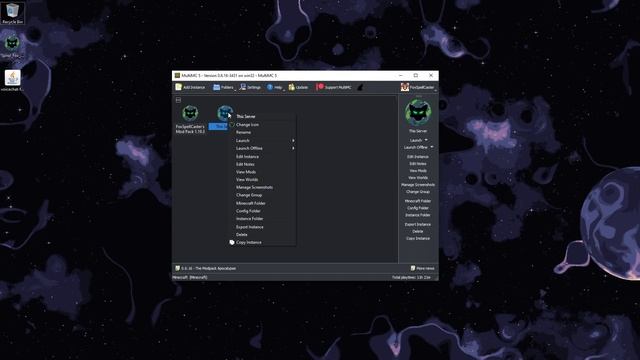Viewport: 640px width, 360px height.
Task: Click Export Instance in side panel
Action: coord(418,224)
